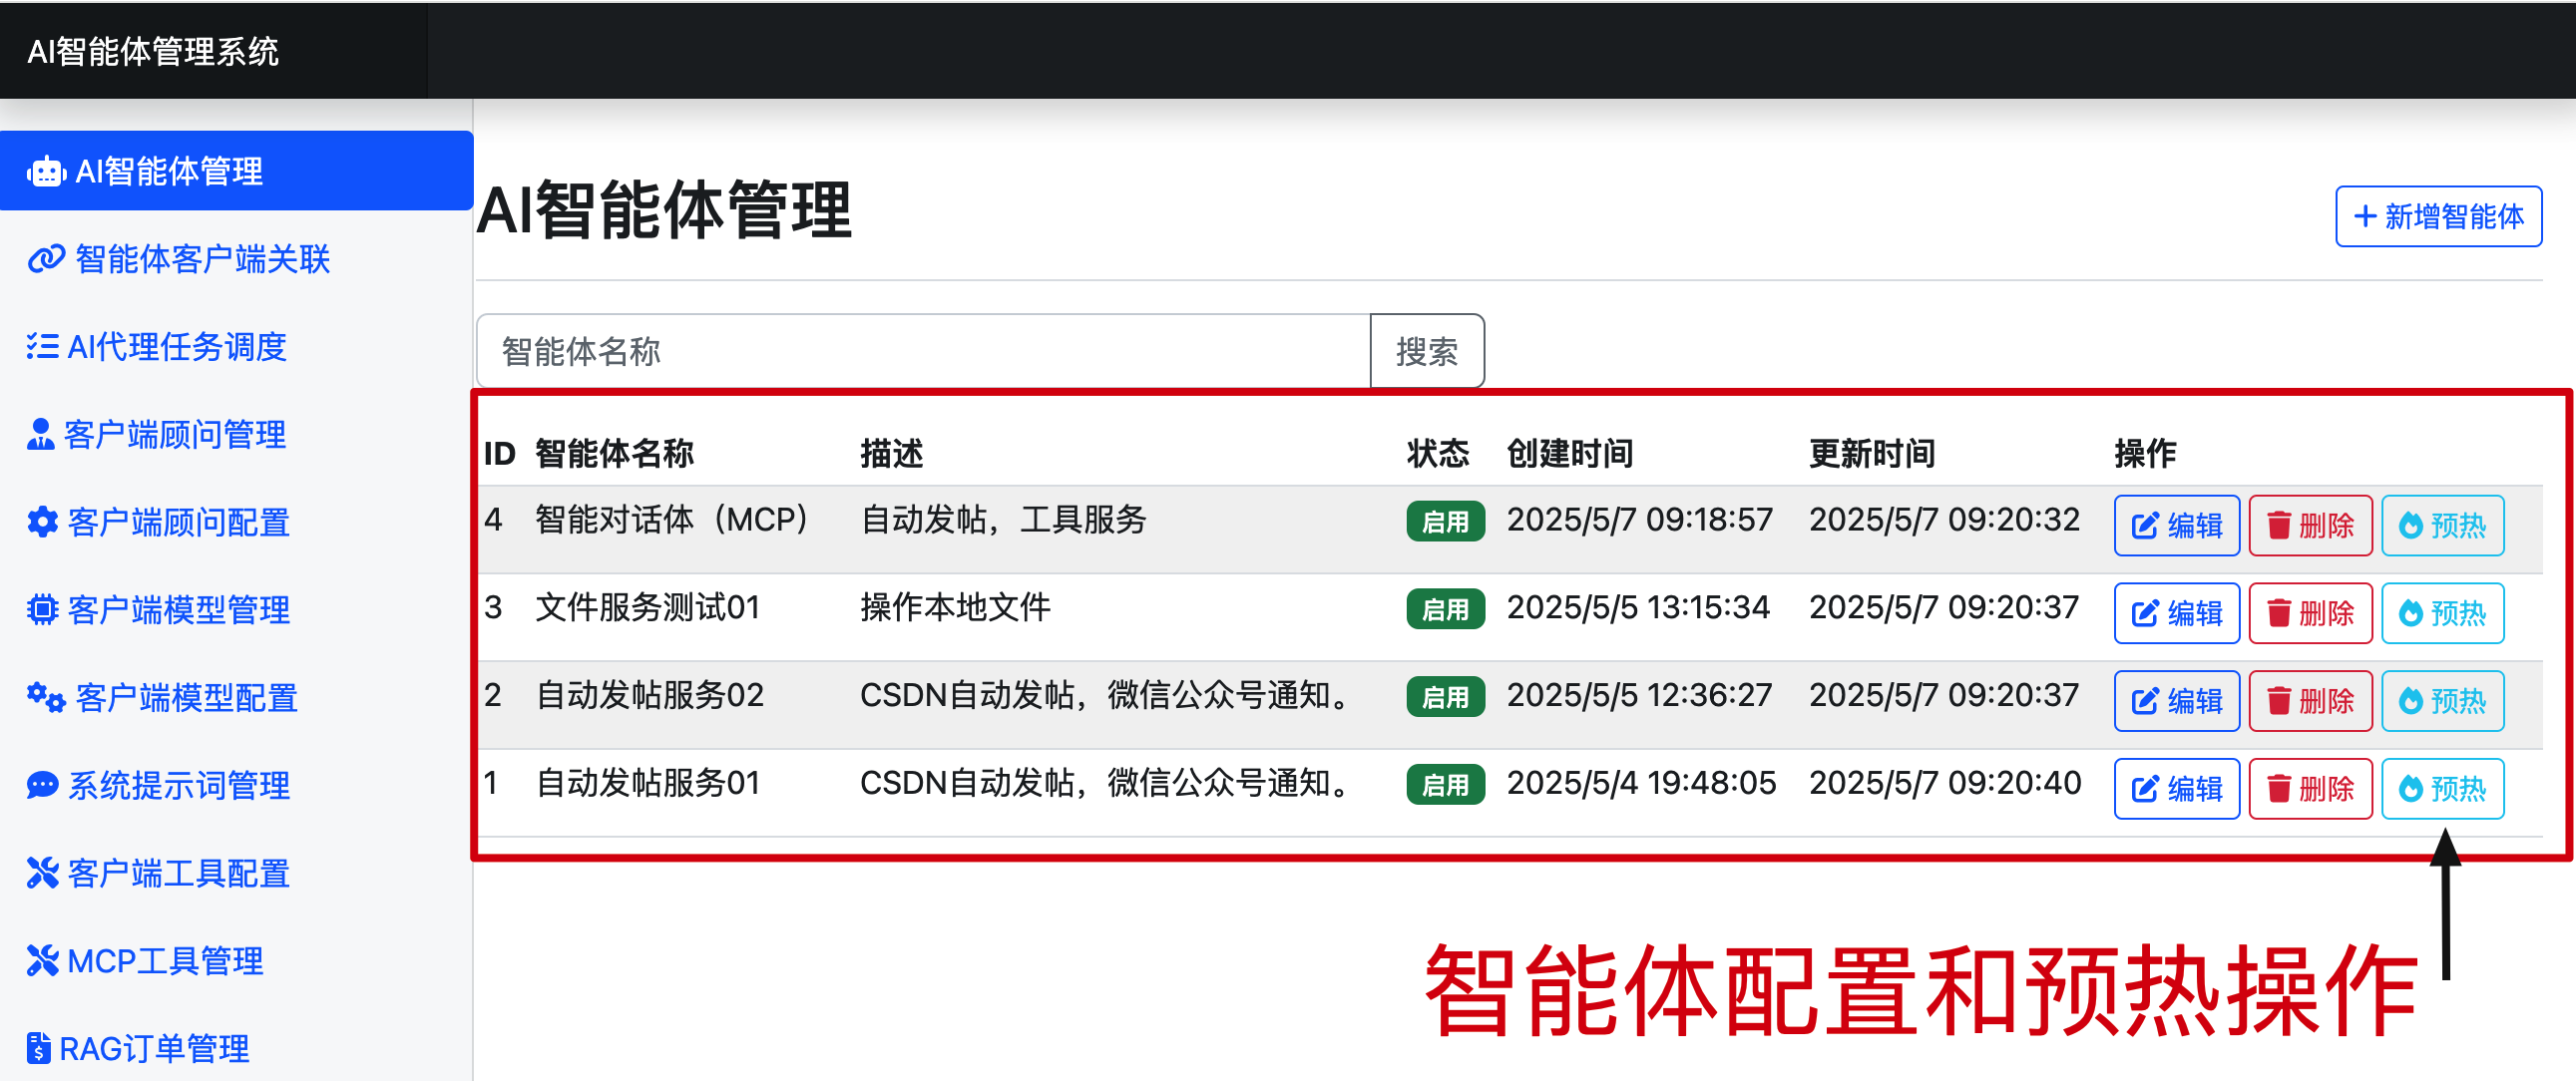Click created time 2025/5/5 12:36:27
2576x1081 pixels.
(x=1640, y=695)
